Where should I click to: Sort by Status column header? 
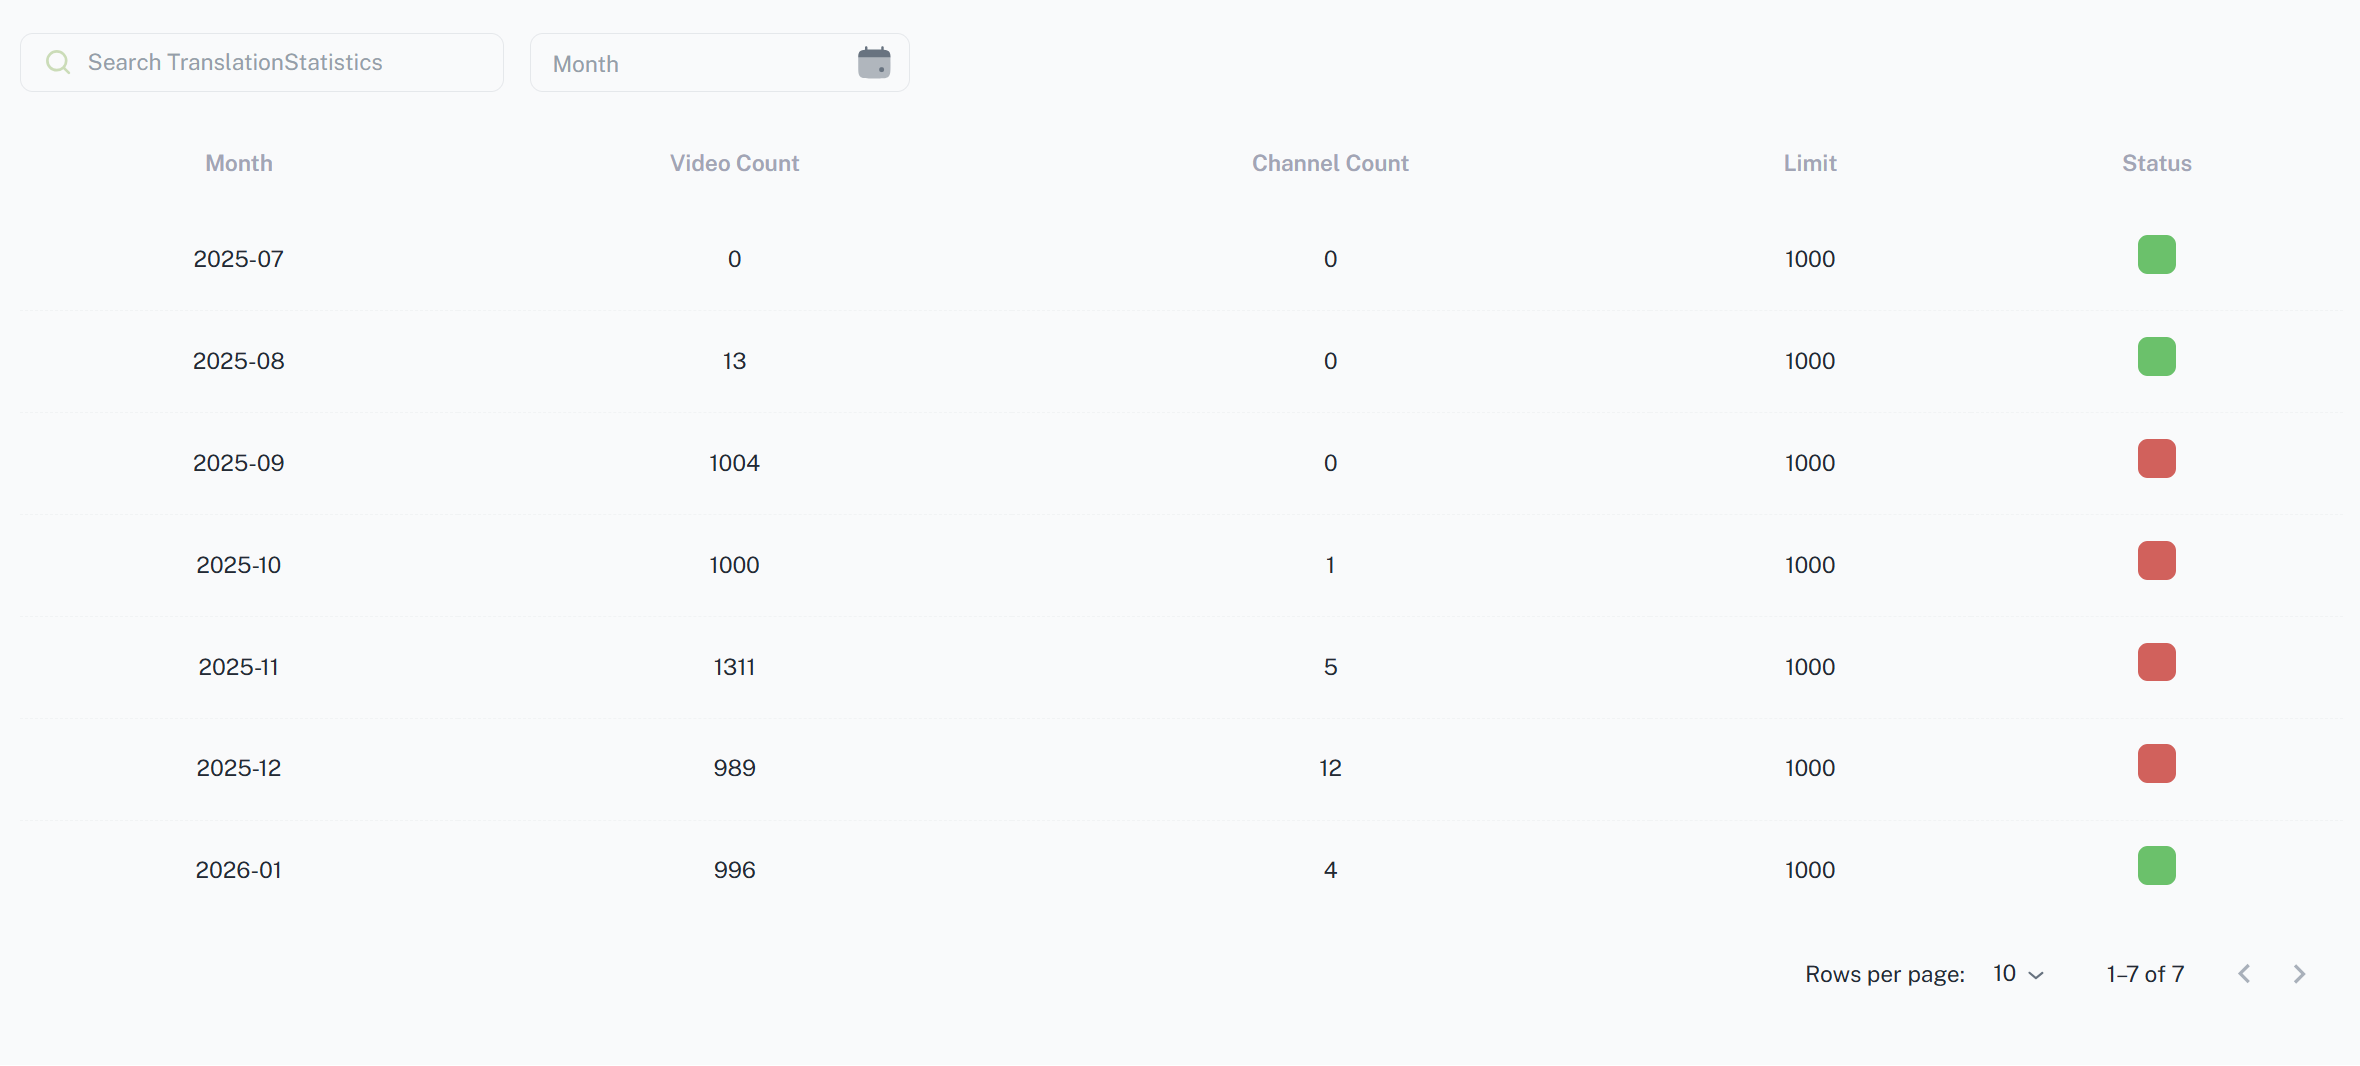pyautogui.click(x=2156, y=163)
